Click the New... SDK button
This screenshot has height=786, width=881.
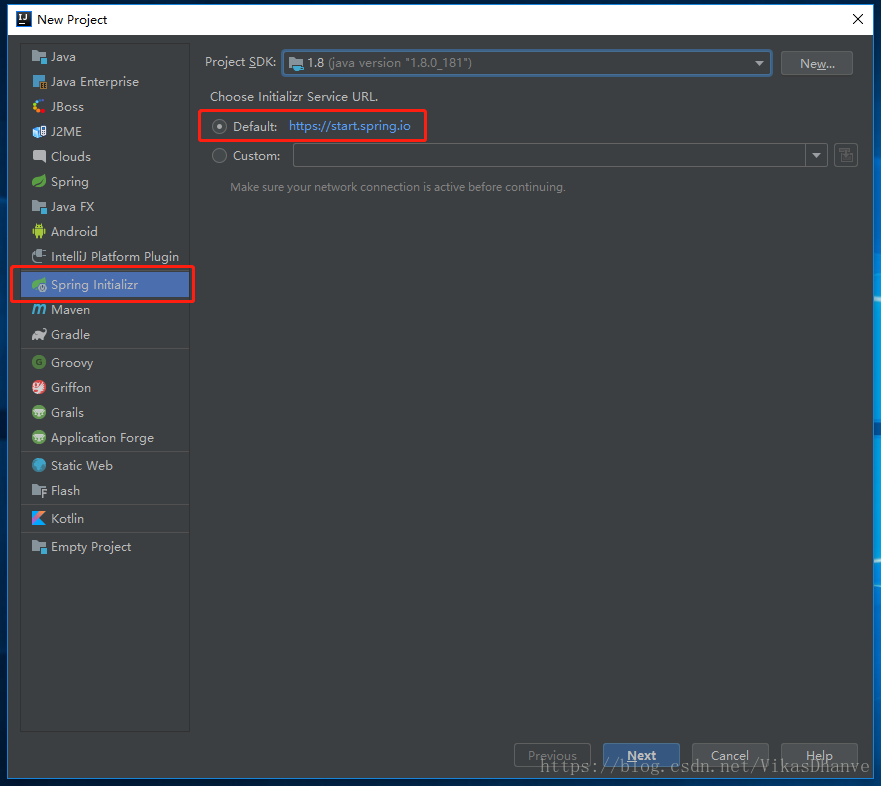click(816, 63)
